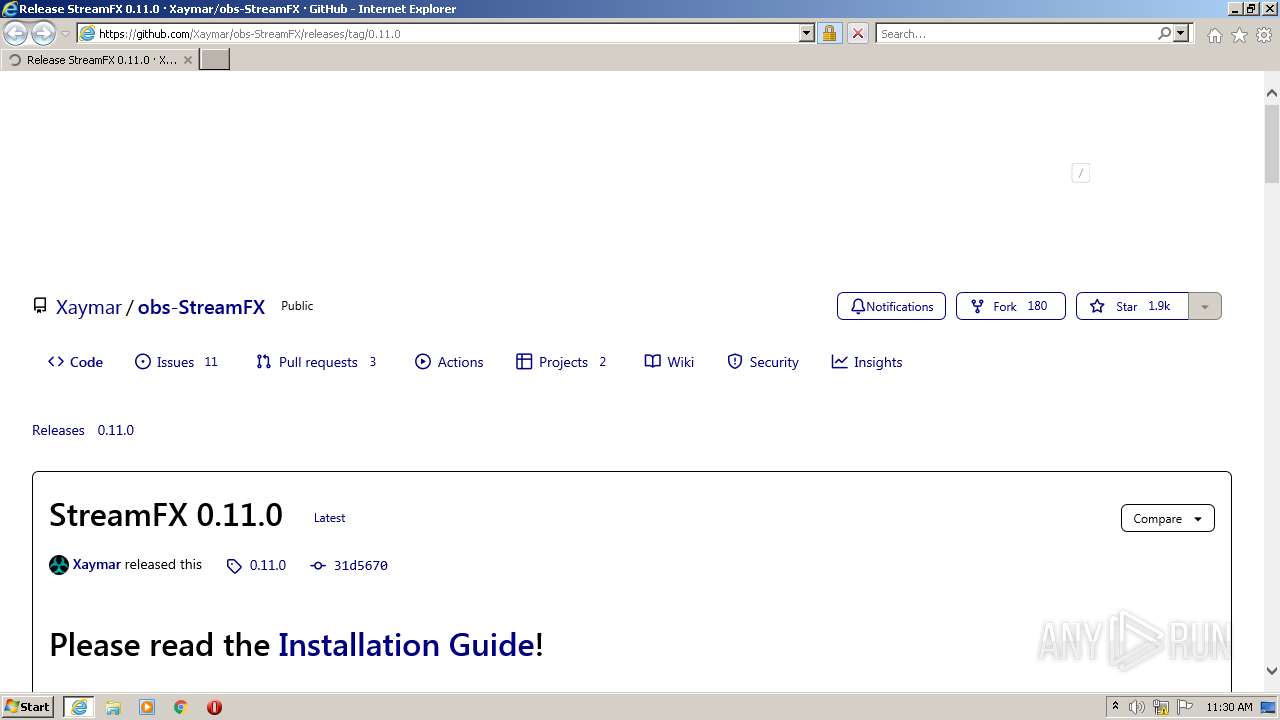Open the search provider dropdown arrow

(x=1181, y=33)
